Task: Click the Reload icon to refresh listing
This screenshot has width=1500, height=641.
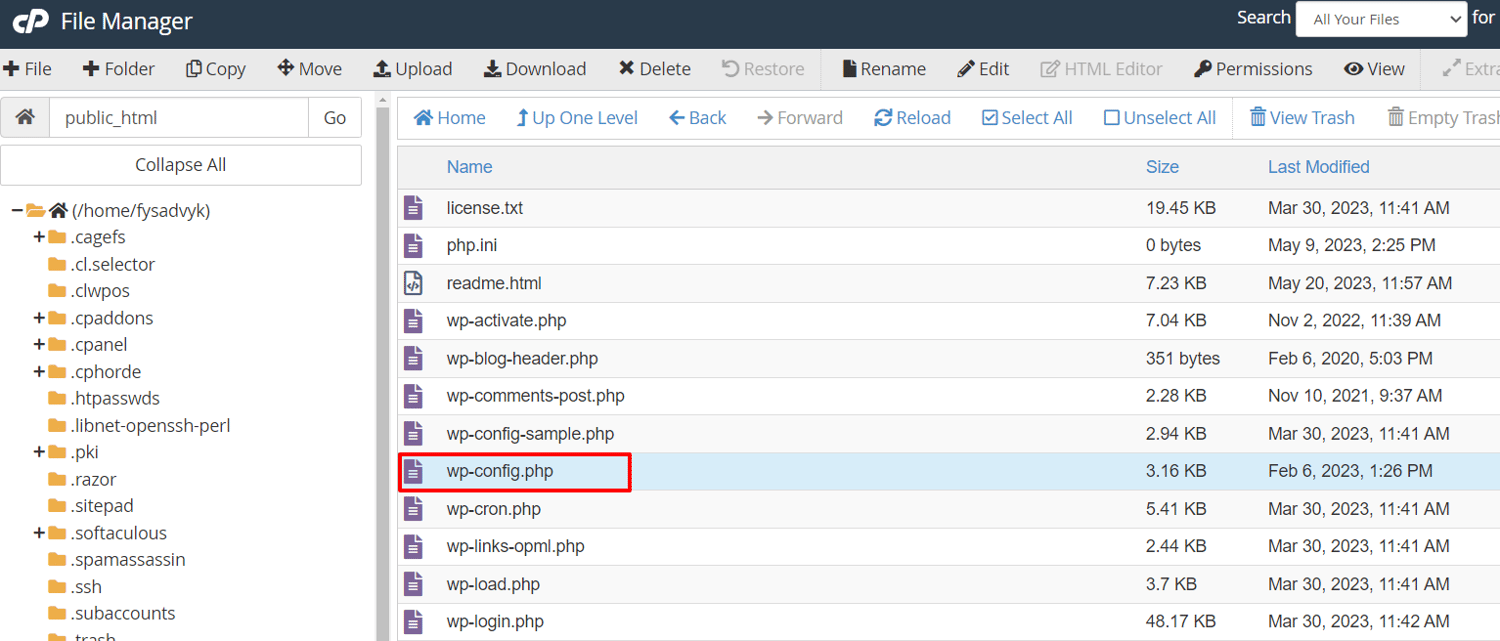Action: coord(911,117)
